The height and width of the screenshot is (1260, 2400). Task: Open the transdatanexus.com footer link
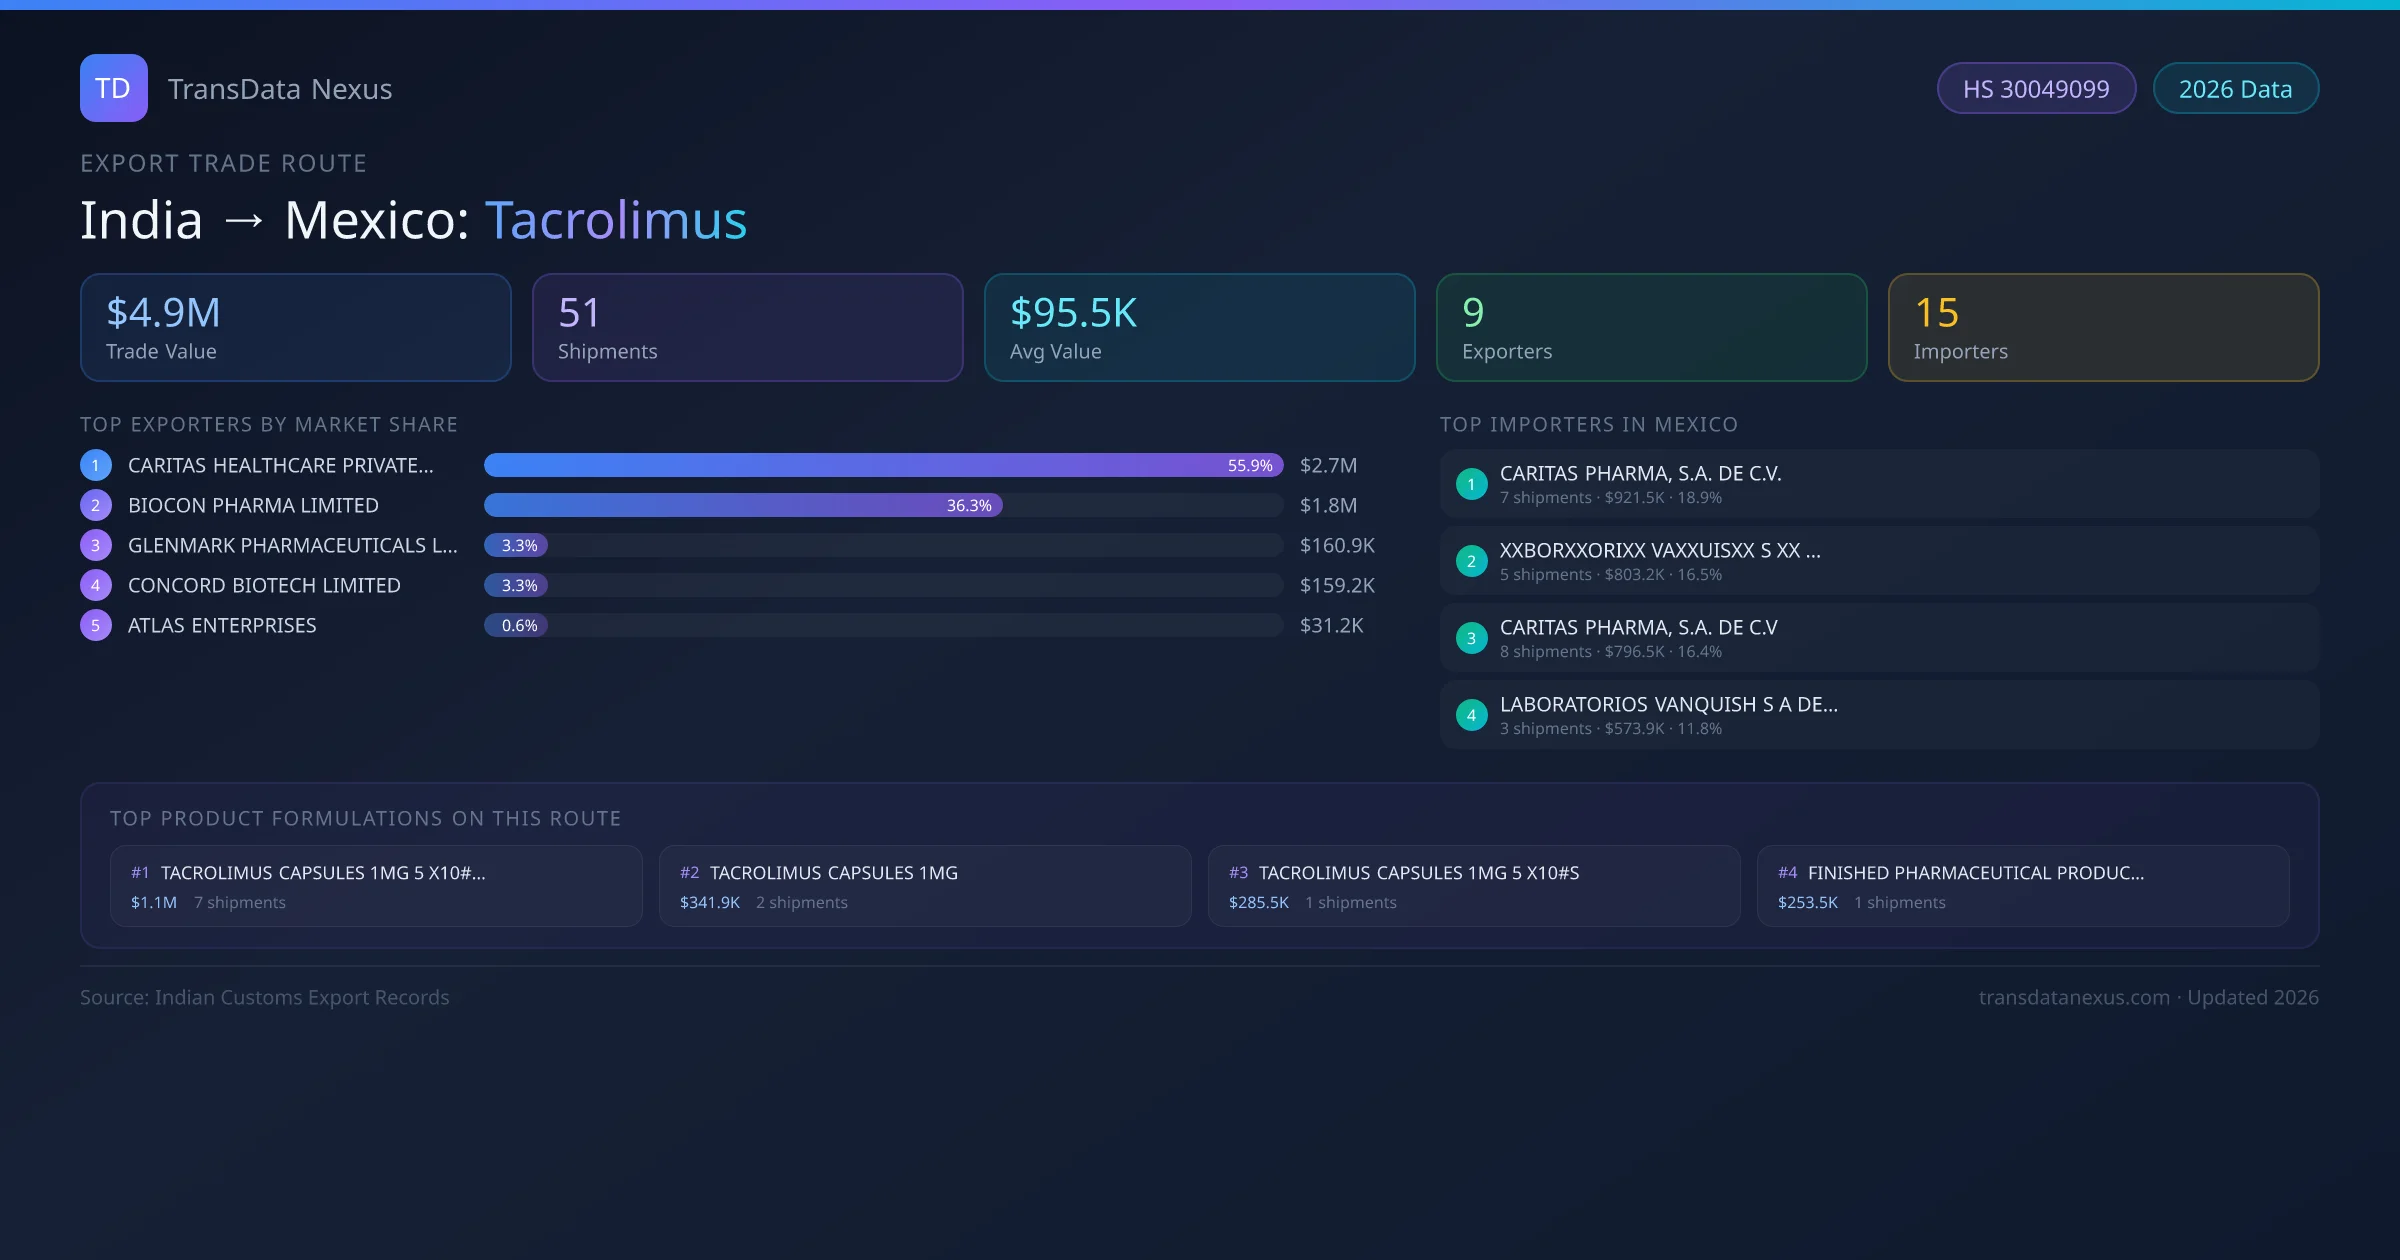click(2074, 997)
